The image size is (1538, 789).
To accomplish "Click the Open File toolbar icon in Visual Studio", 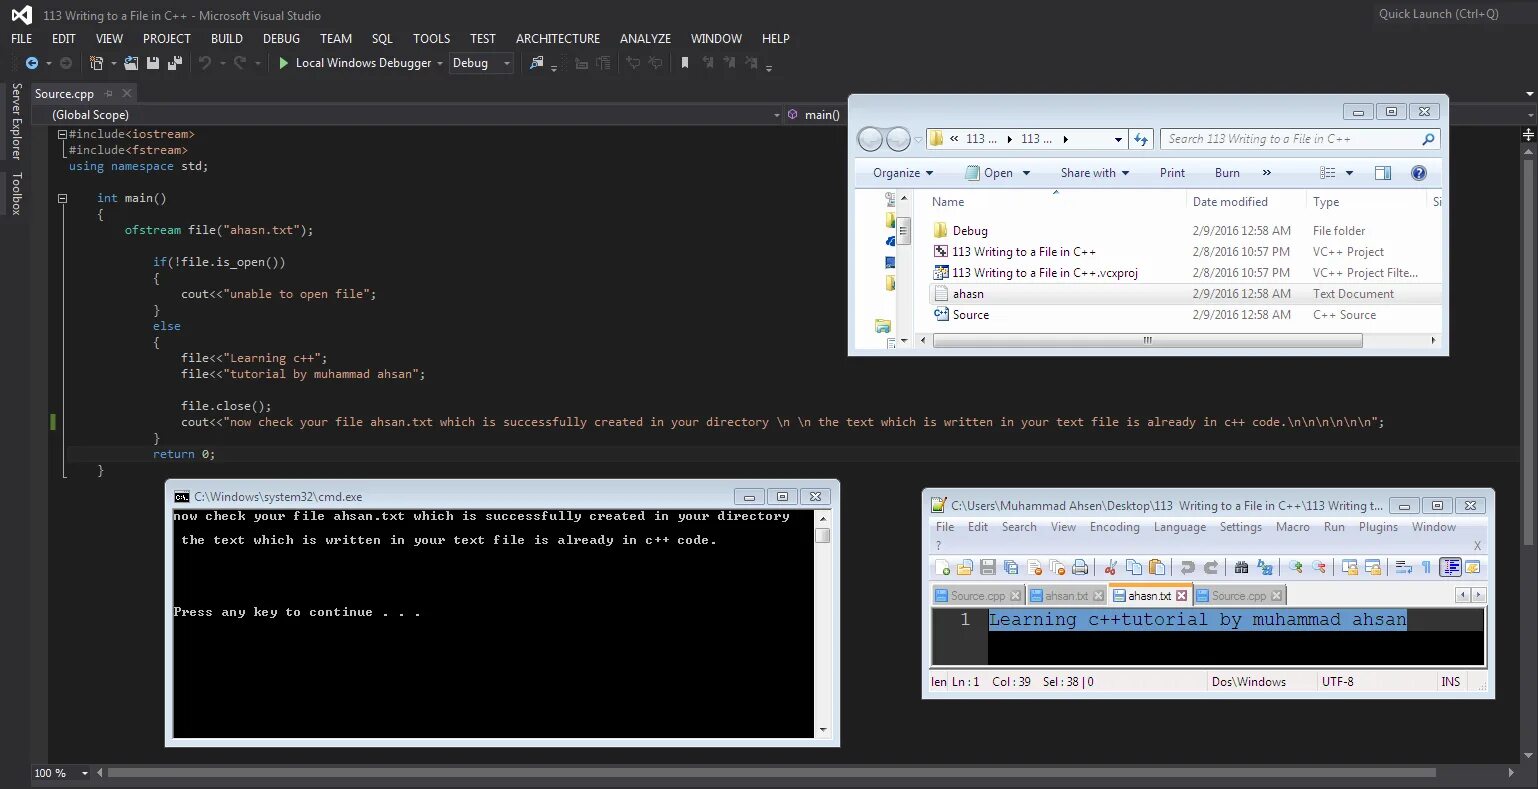I will pyautogui.click(x=131, y=63).
